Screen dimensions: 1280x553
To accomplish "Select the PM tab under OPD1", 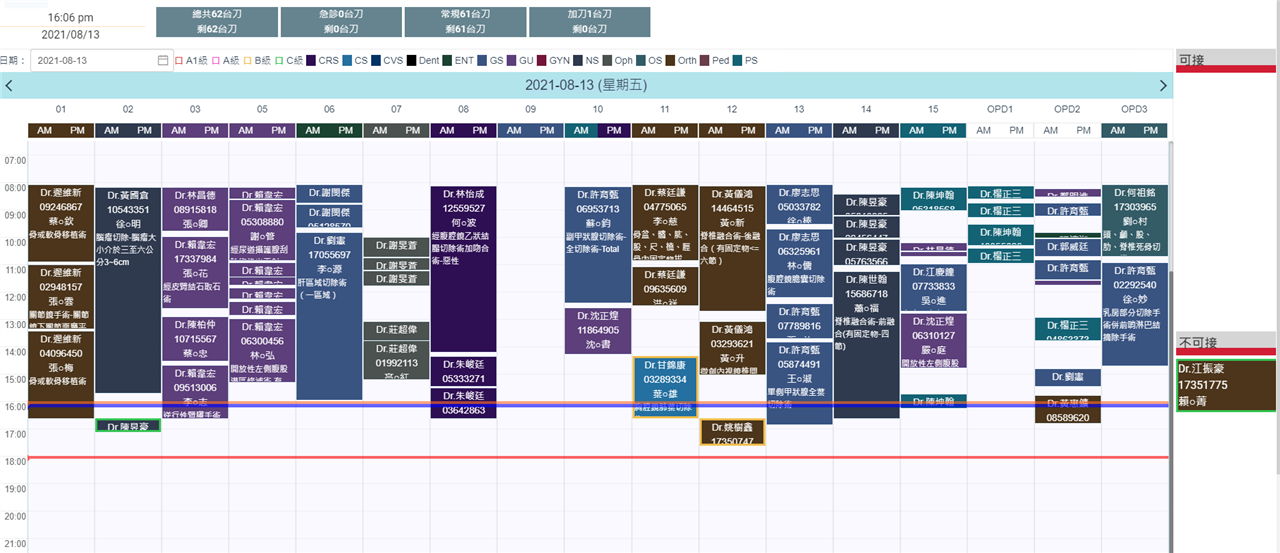I will pos(1016,131).
